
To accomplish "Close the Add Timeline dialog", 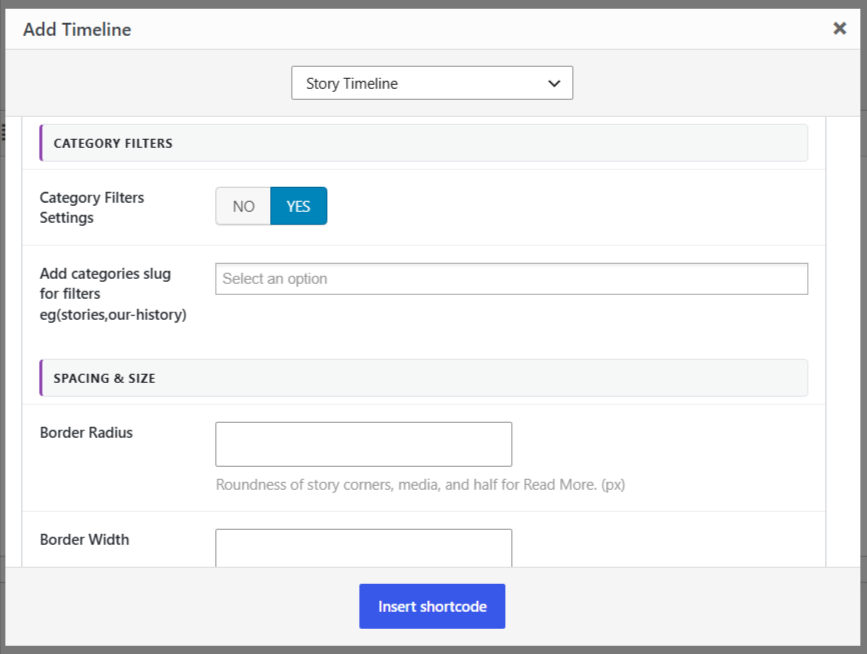I will tap(839, 28).
